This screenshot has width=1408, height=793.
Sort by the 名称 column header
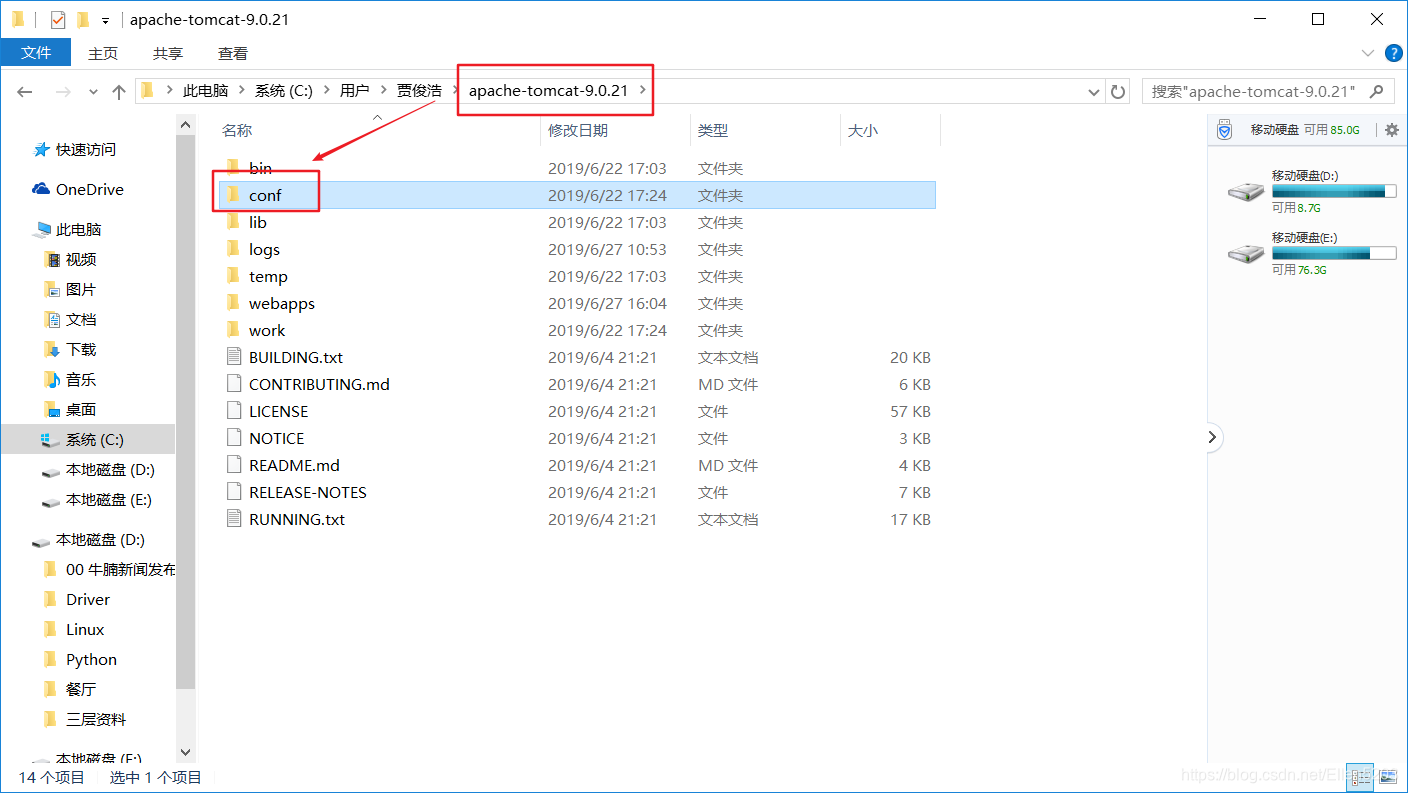click(237, 131)
